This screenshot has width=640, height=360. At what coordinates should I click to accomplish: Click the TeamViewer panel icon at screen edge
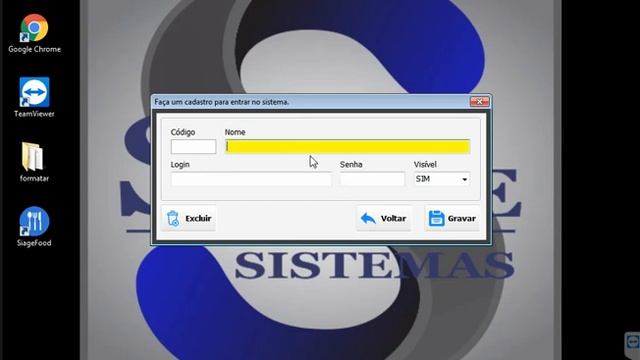click(632, 342)
